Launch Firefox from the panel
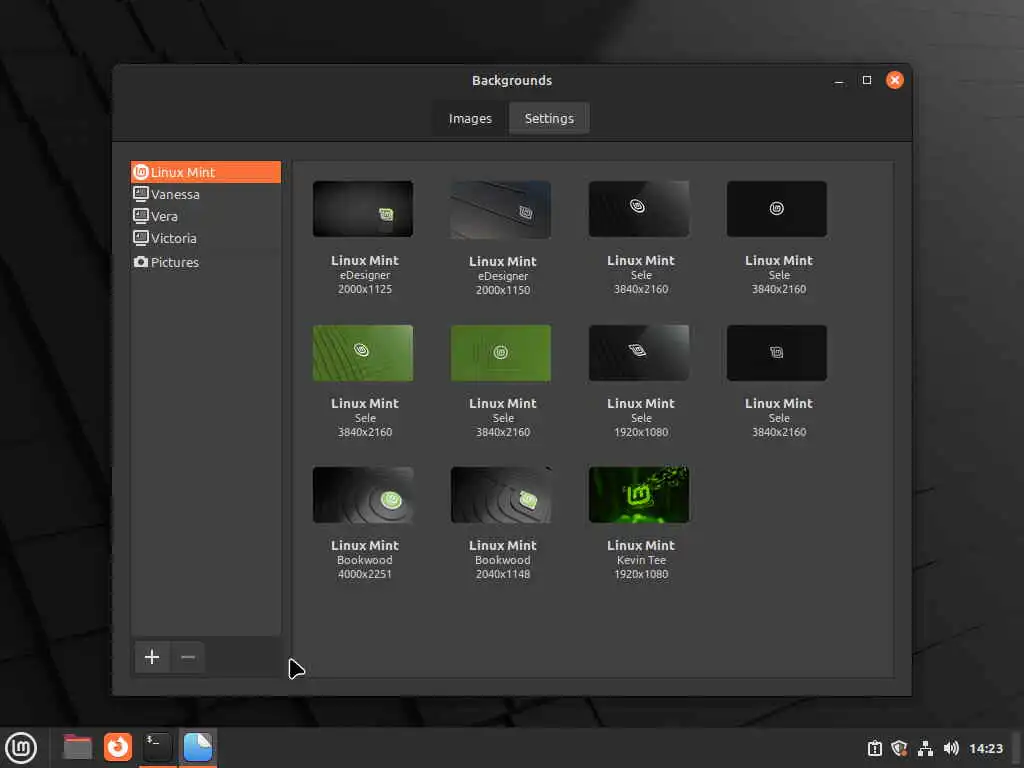This screenshot has width=1024, height=768. coord(118,748)
